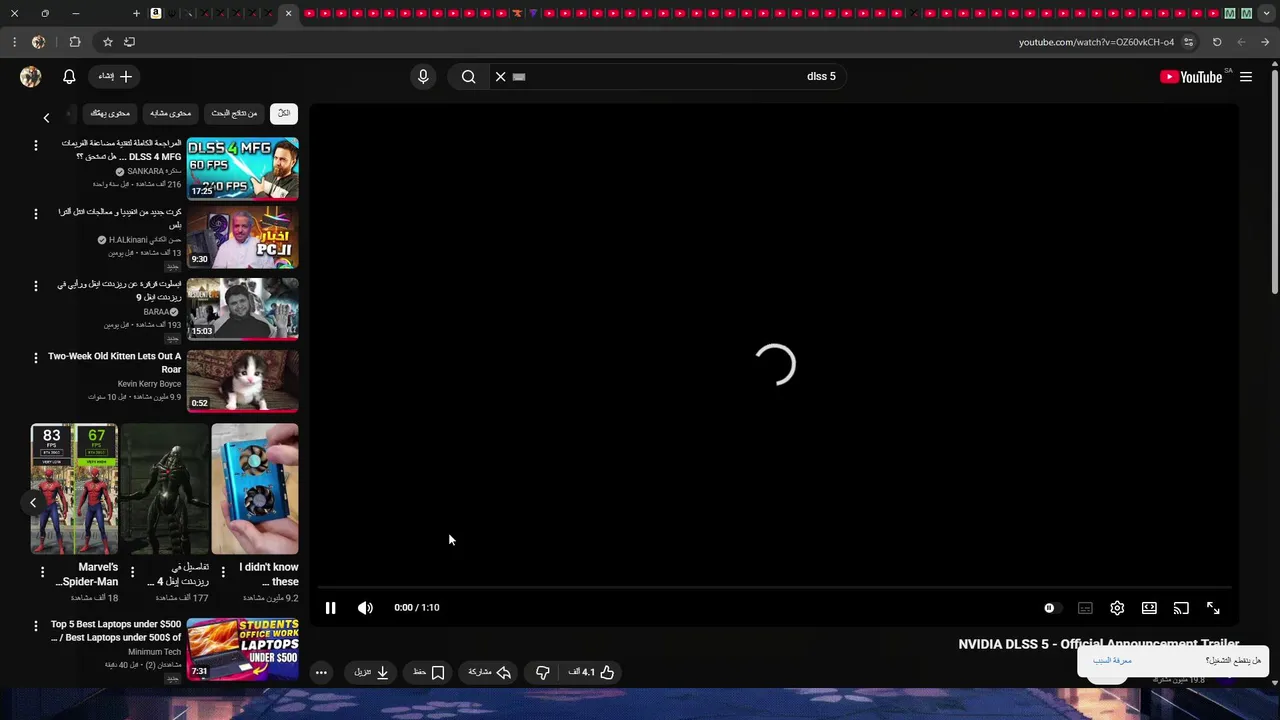Image resolution: width=1280 pixels, height=720 pixels.
Task: Open SANKARA channel name link
Action: (152, 171)
